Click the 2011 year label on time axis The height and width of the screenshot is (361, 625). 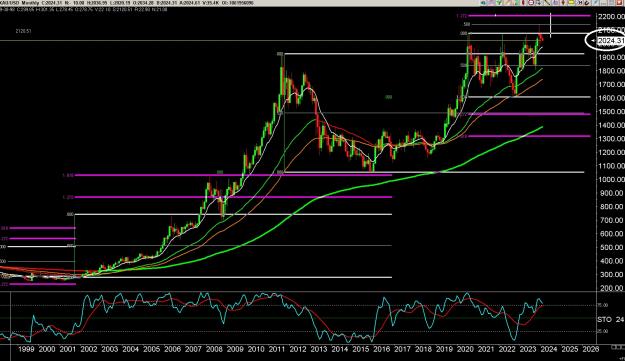tap(277, 349)
